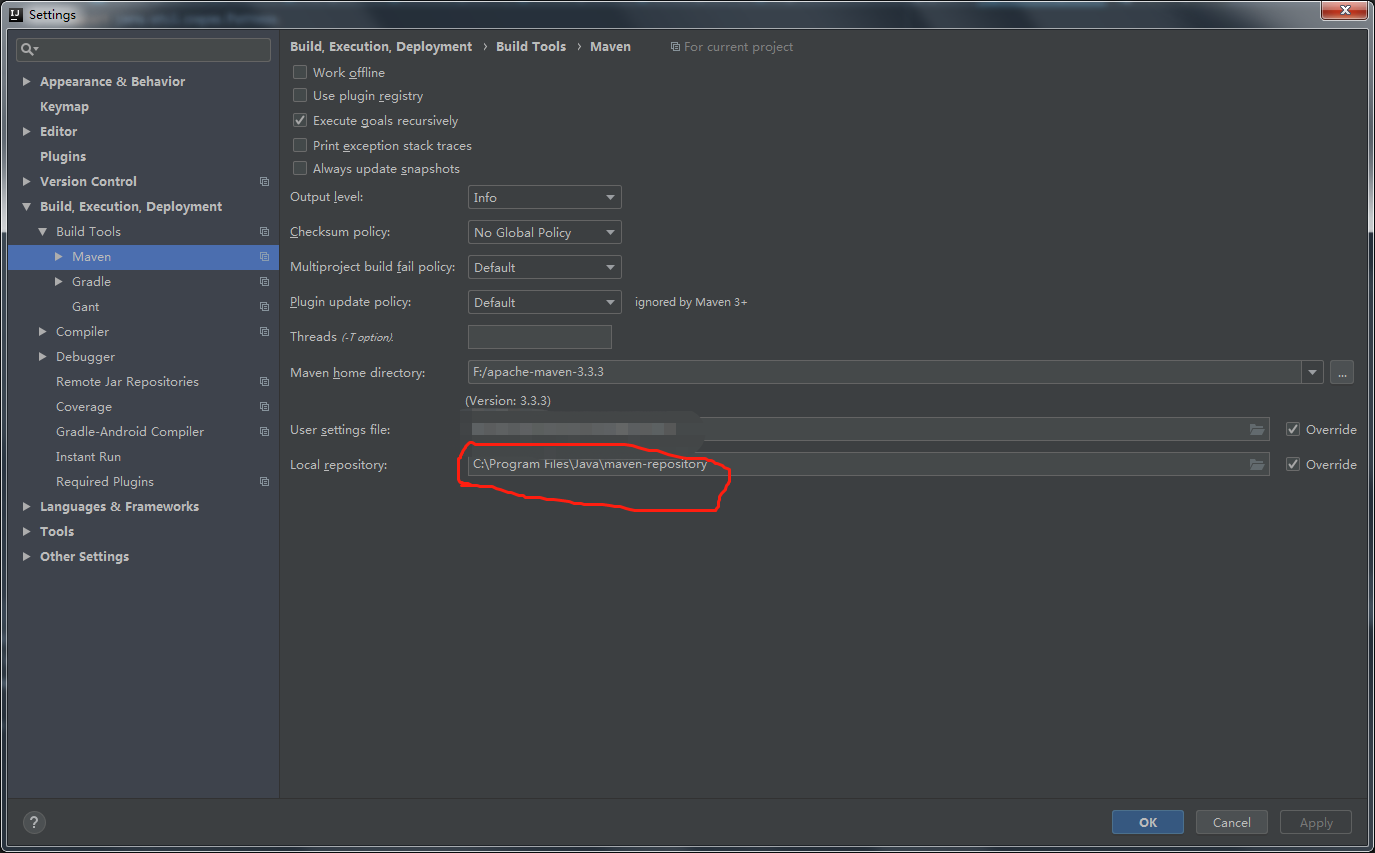
Task: Click project-level icon next to Build Tools
Action: (264, 232)
